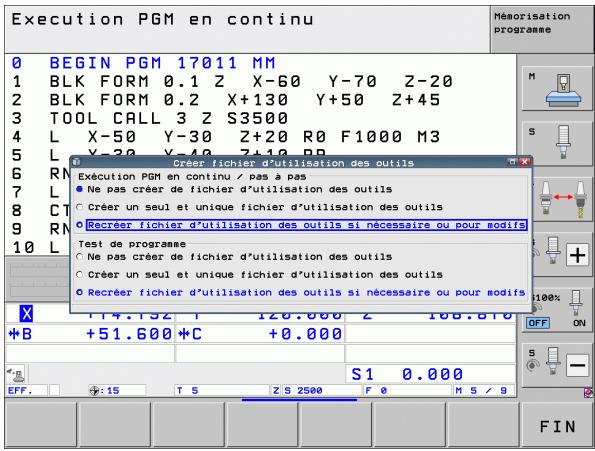The width and height of the screenshot is (595, 451).
Task: Select highlighted 'Recréer fichier' under Exécution PGM
Action: (x=302, y=225)
